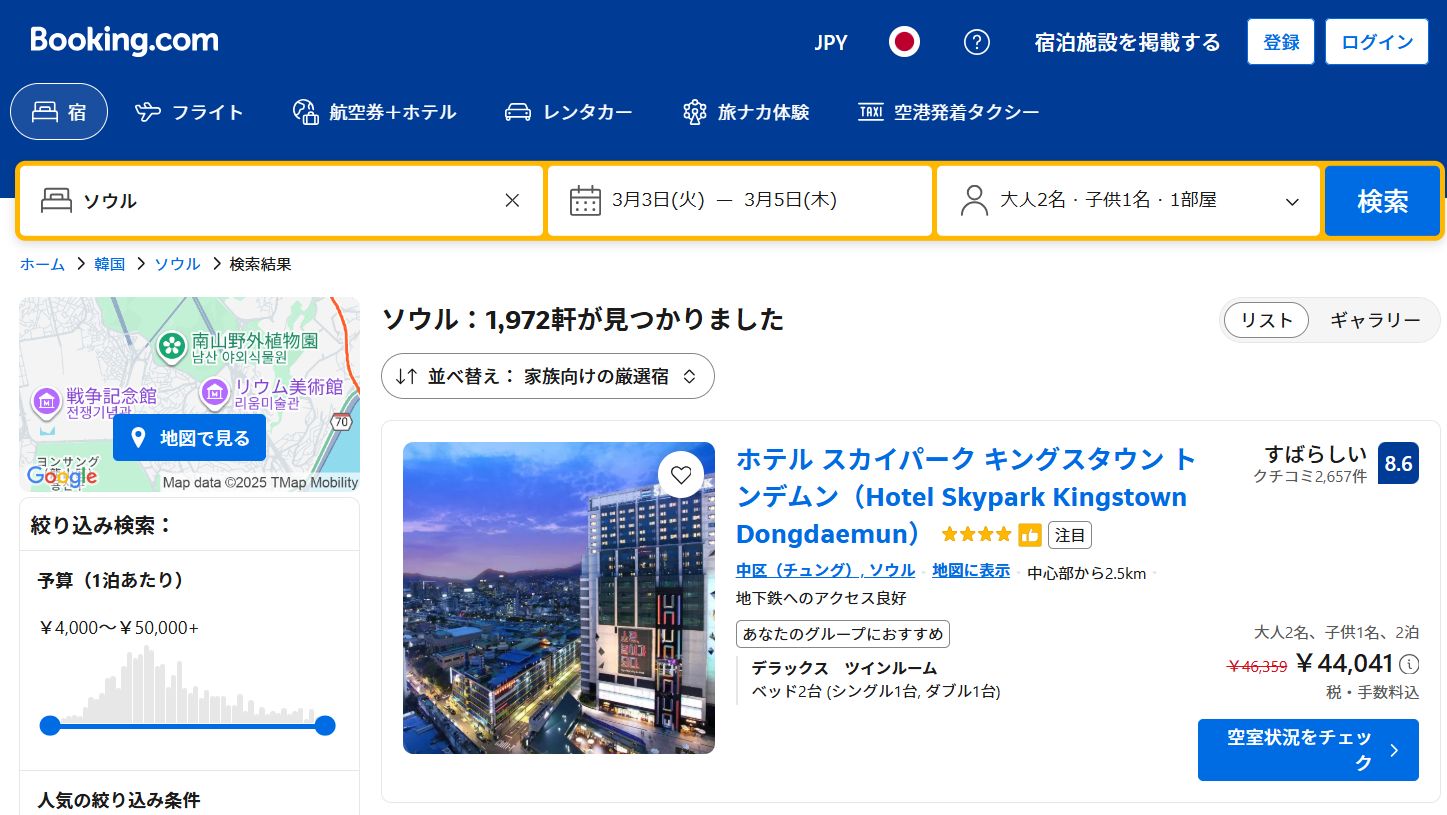Screen dimensions: 1447x815
Task: Click the 空室状況をチェック button
Action: click(x=1308, y=749)
